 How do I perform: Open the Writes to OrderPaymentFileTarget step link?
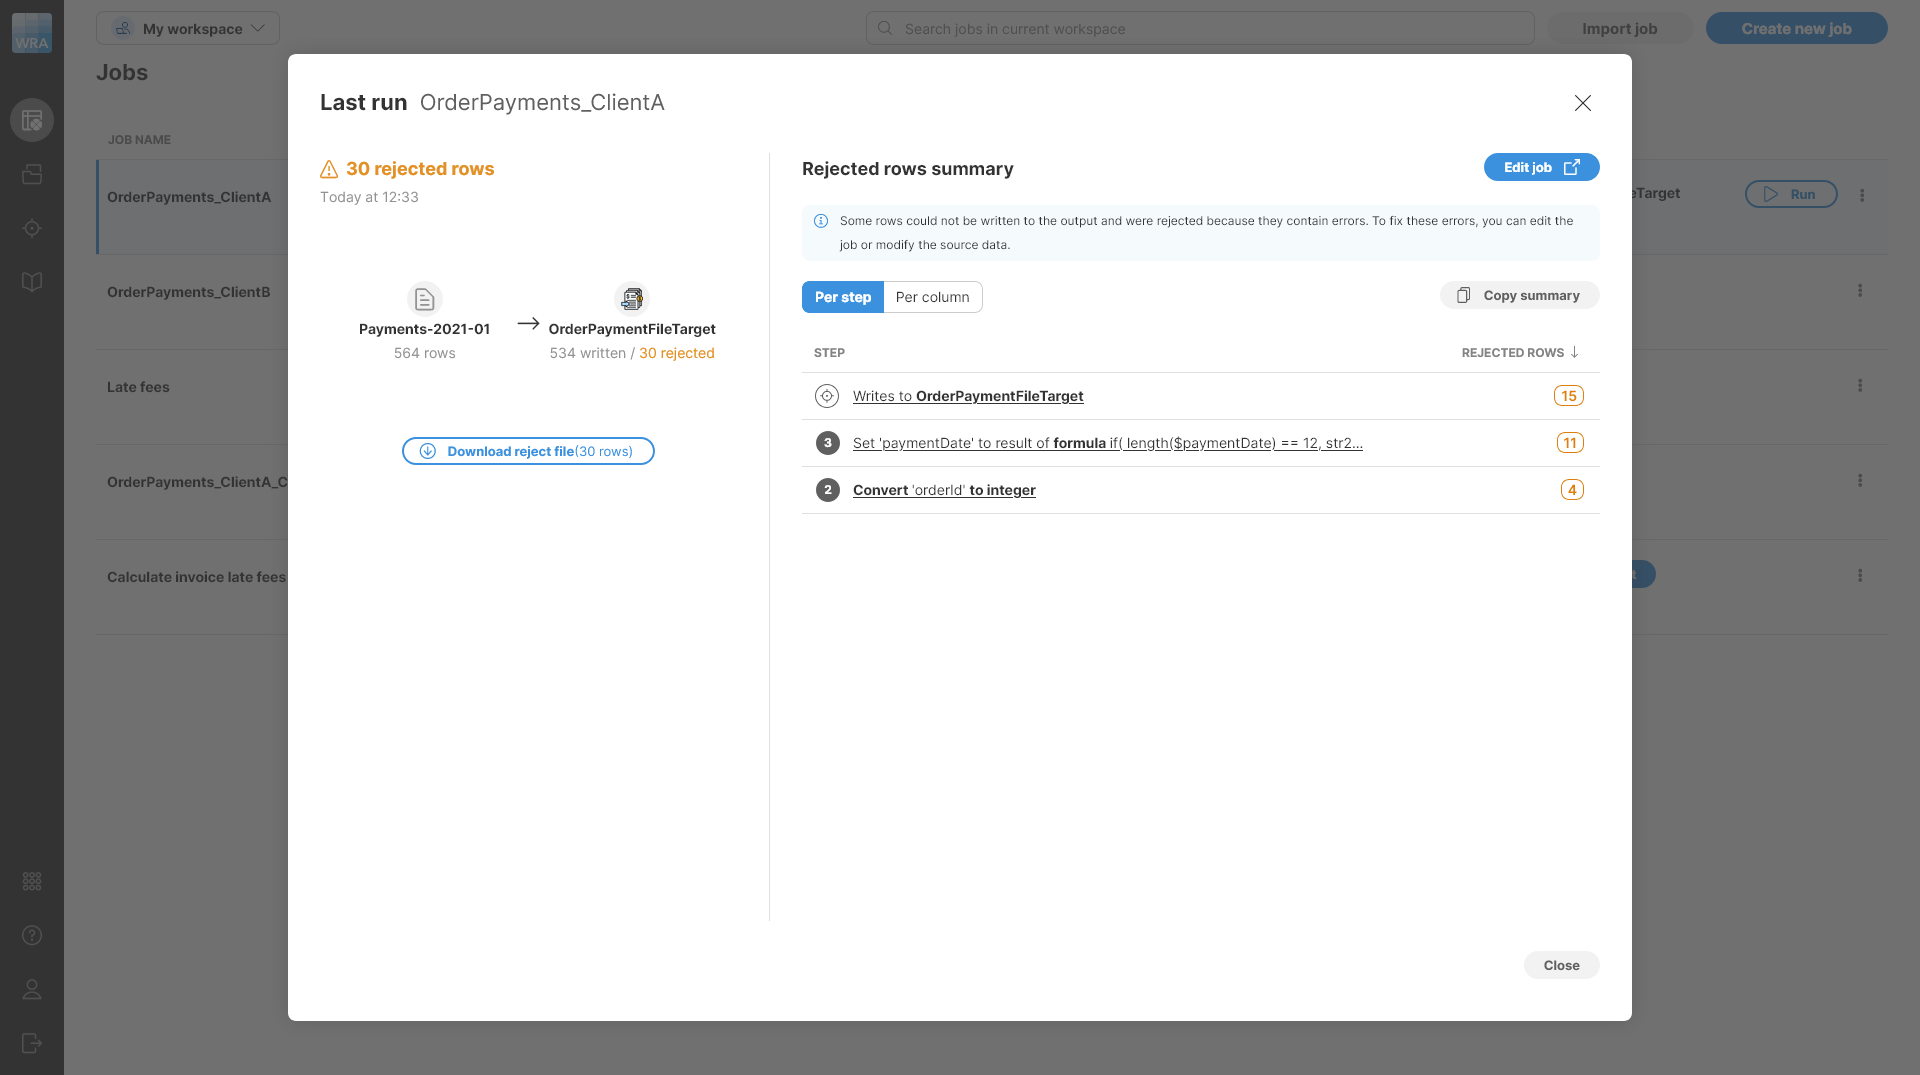coord(967,396)
